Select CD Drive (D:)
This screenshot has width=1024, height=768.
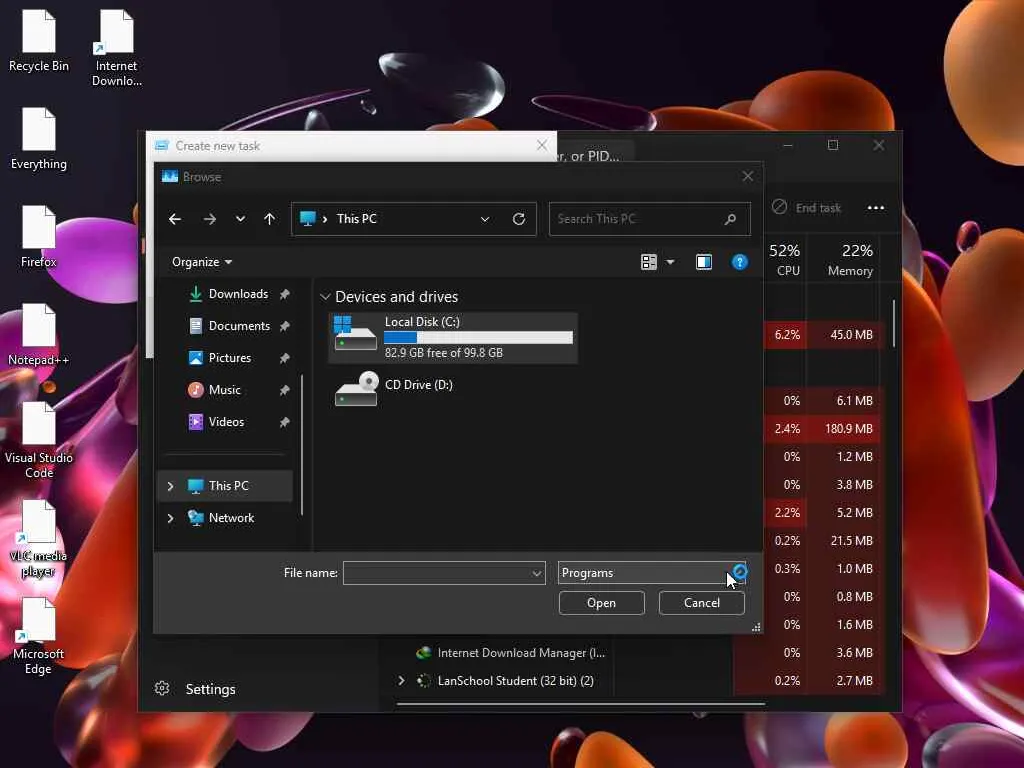pyautogui.click(x=394, y=390)
